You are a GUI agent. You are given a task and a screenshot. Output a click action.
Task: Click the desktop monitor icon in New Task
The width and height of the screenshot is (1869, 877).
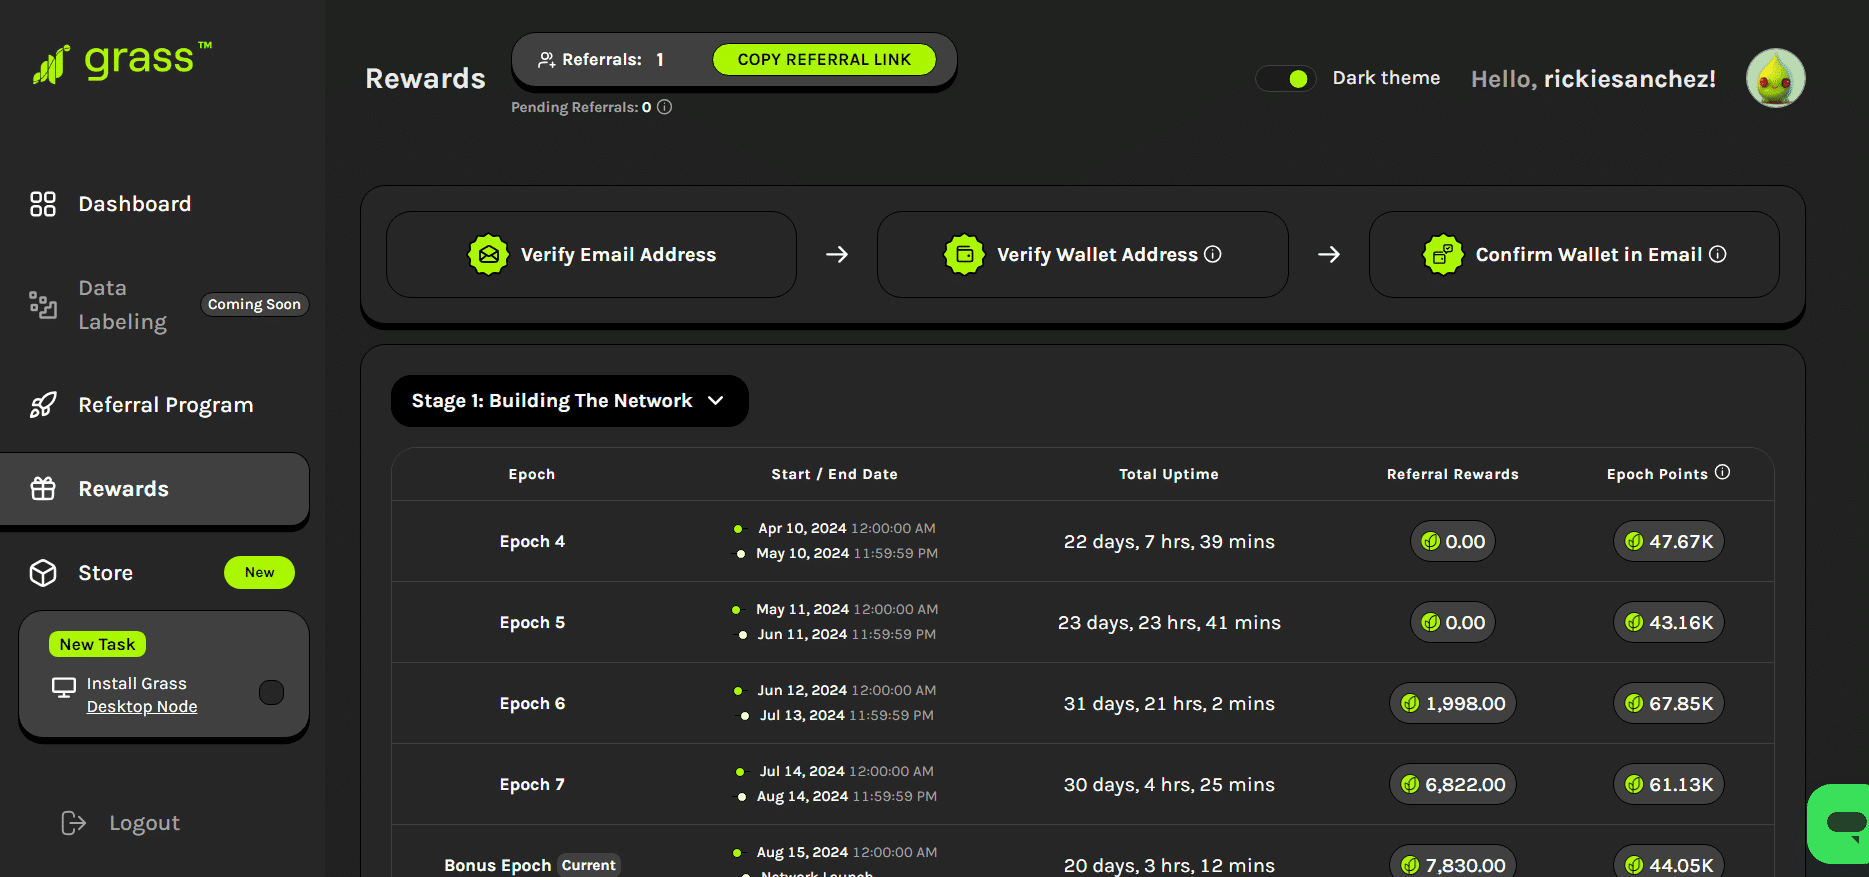click(x=64, y=688)
